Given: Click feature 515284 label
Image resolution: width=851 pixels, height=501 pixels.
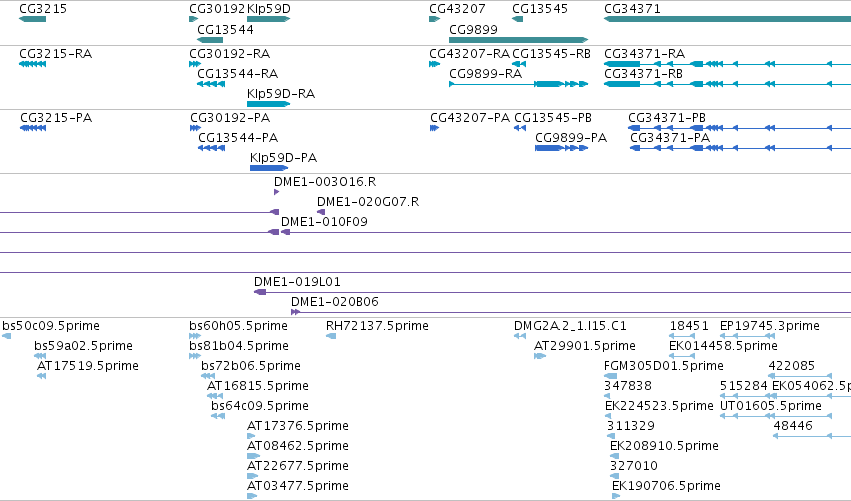Looking at the screenshot, I should tap(744, 386).
